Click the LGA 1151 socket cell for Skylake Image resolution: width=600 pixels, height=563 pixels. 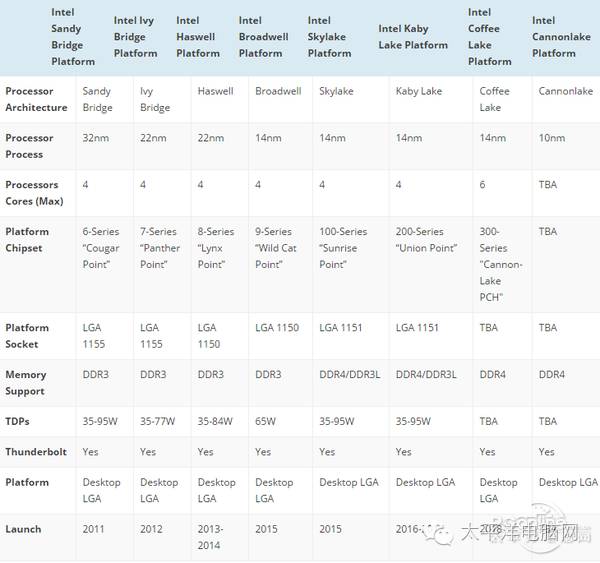[341, 328]
